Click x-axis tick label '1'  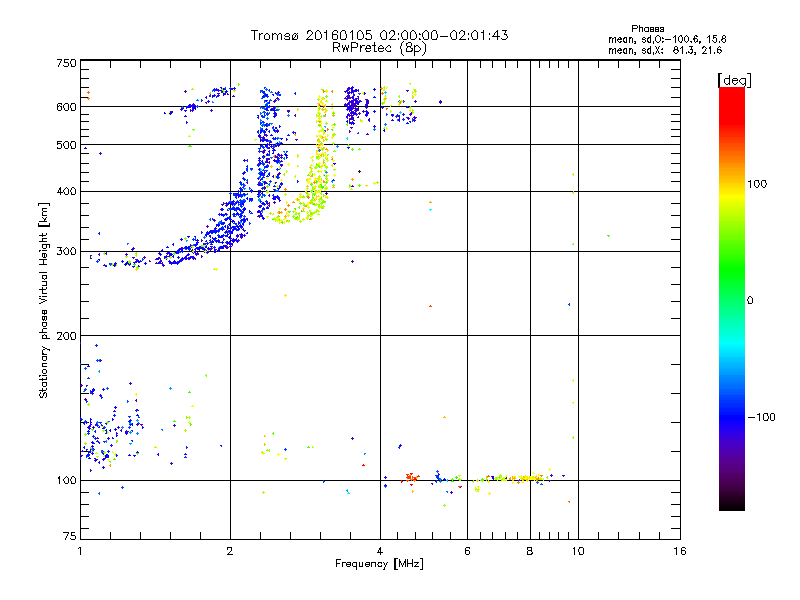coord(80,551)
